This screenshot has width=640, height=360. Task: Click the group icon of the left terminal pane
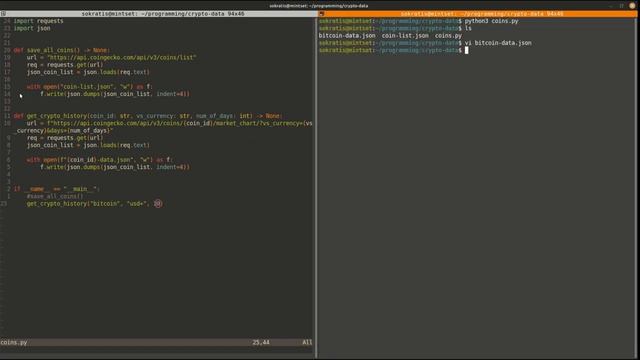point(3,13)
